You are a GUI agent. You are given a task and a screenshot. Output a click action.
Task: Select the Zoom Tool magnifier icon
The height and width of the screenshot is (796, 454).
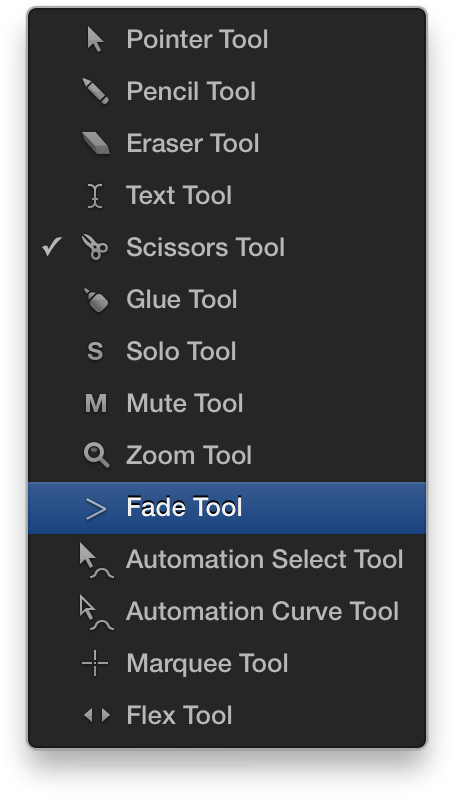click(x=96, y=455)
